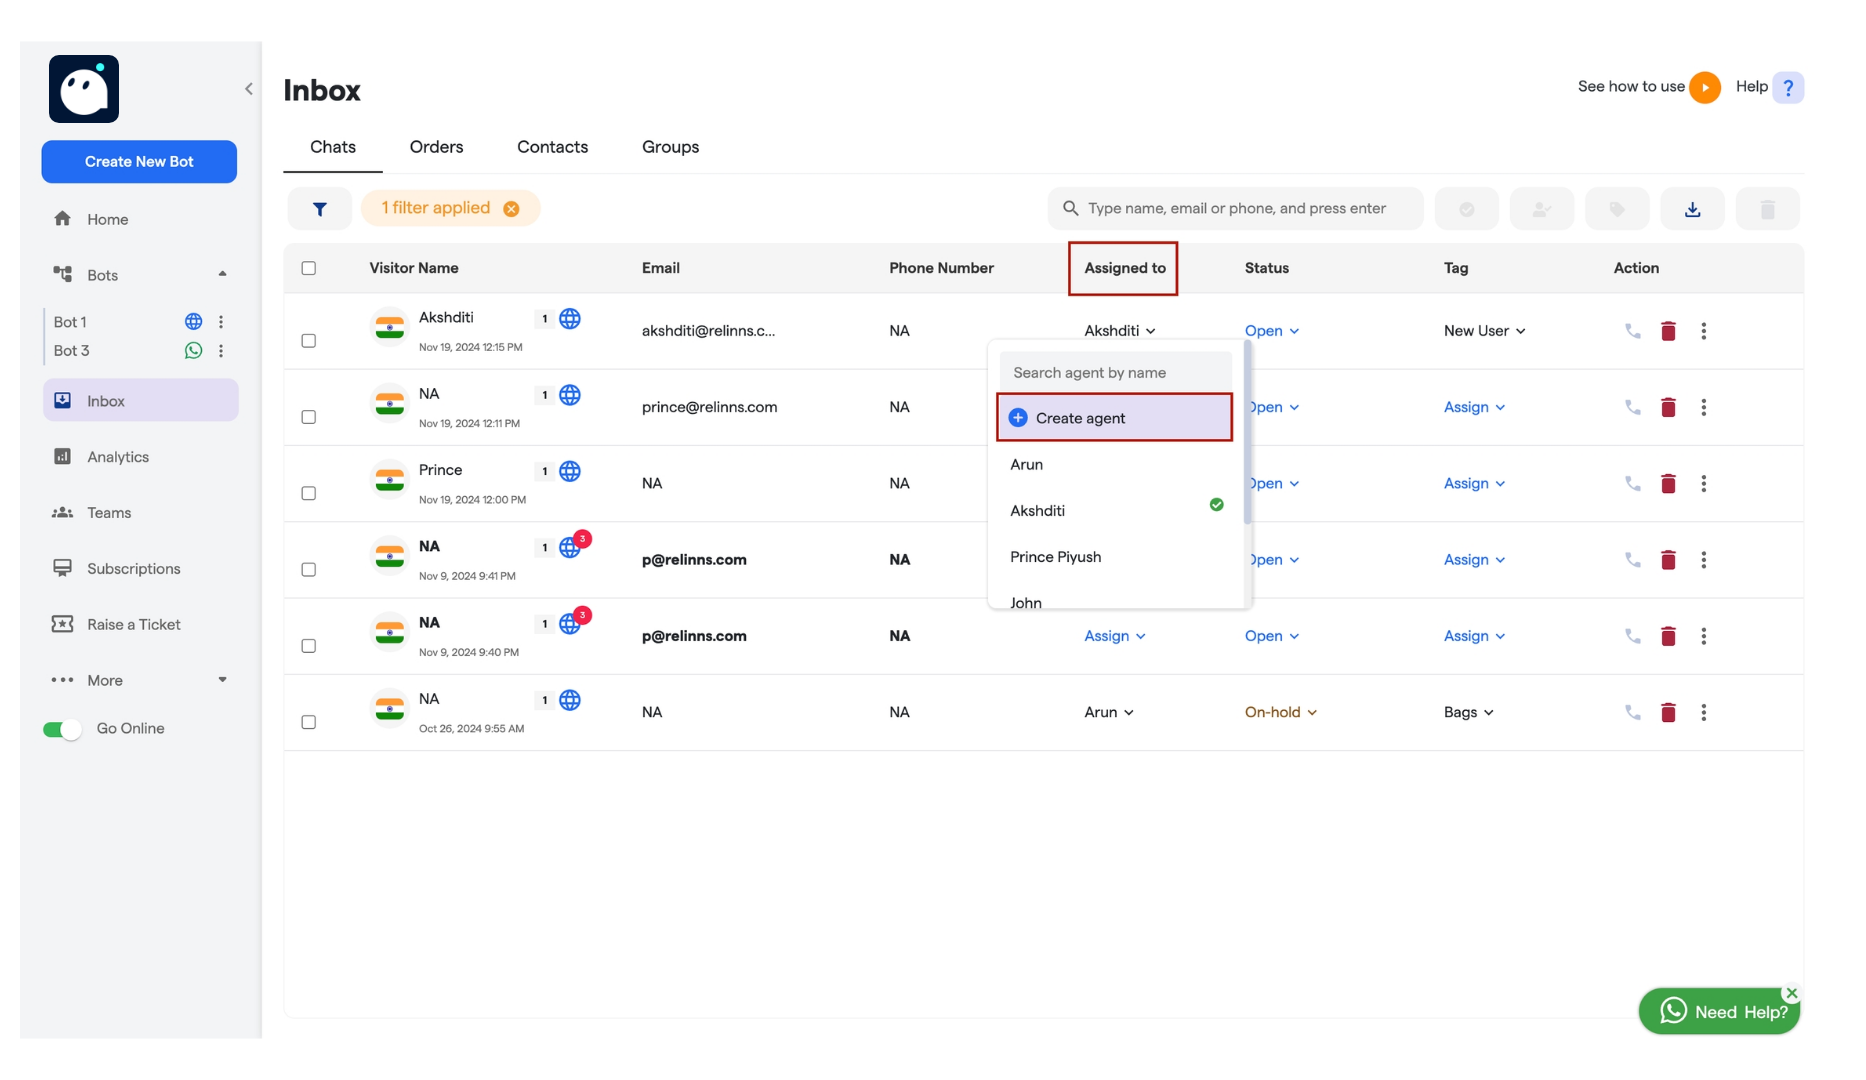This screenshot has height=1080, width=1866.
Task: Collapse the Bots section
Action: pos(222,274)
